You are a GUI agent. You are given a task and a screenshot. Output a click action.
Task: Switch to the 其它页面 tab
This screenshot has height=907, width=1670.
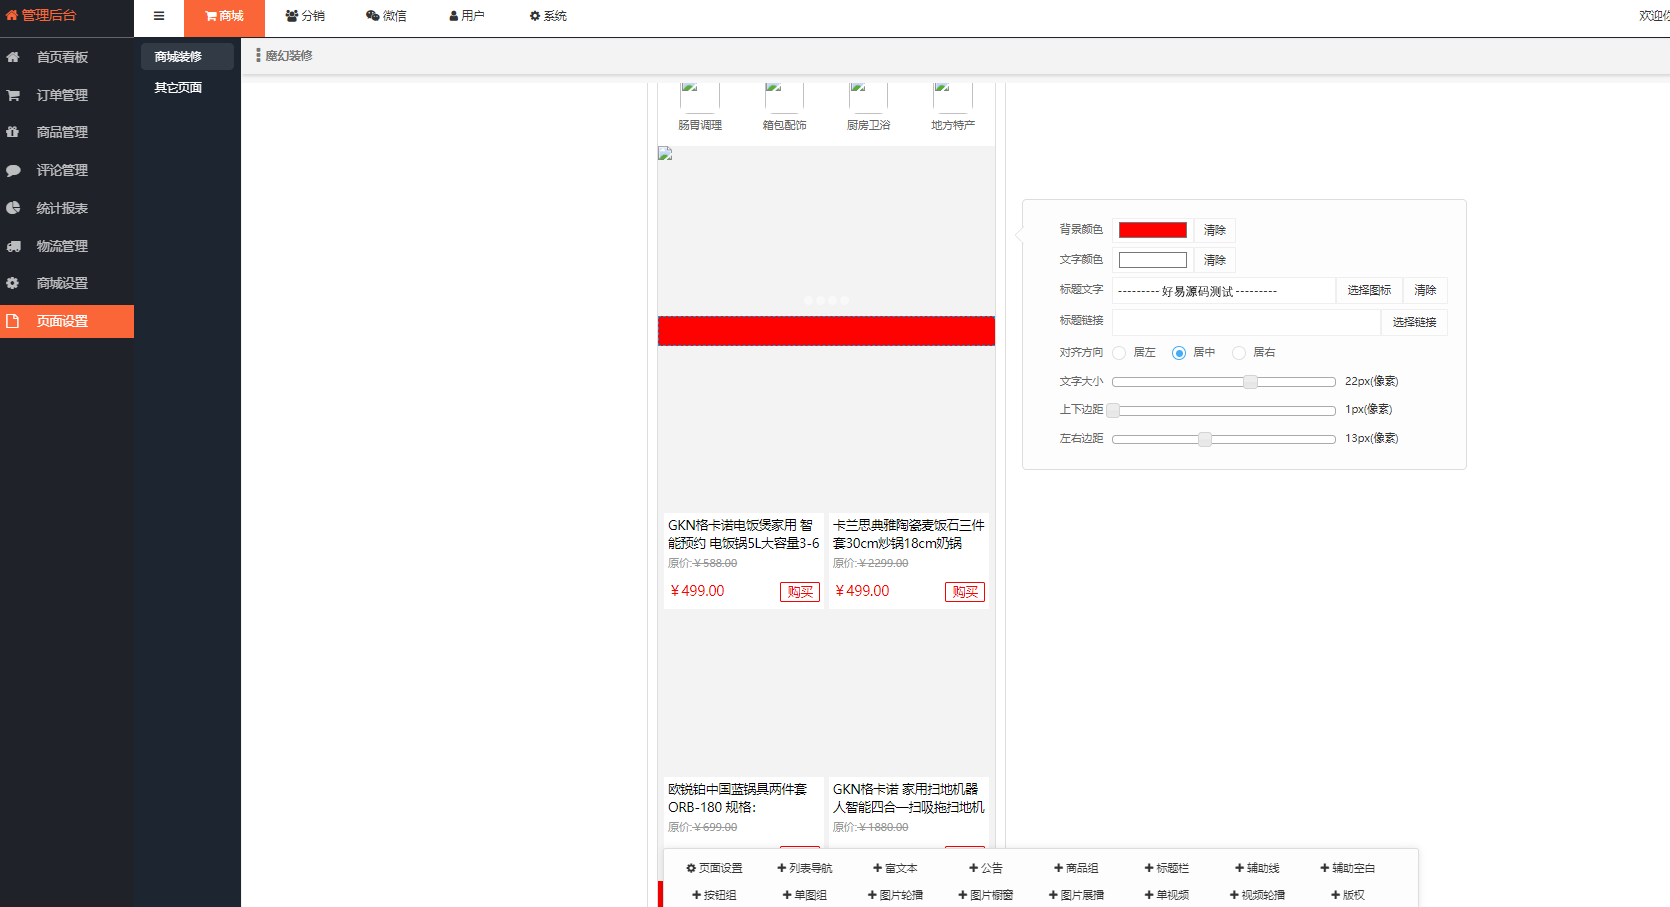coord(177,87)
